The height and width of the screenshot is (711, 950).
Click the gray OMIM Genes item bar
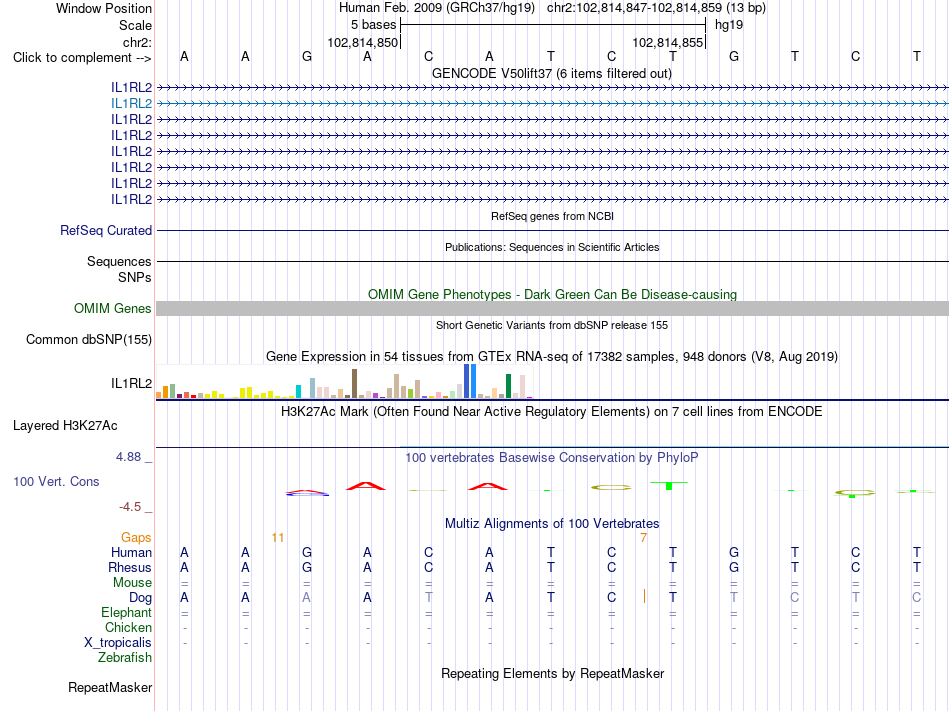click(552, 308)
